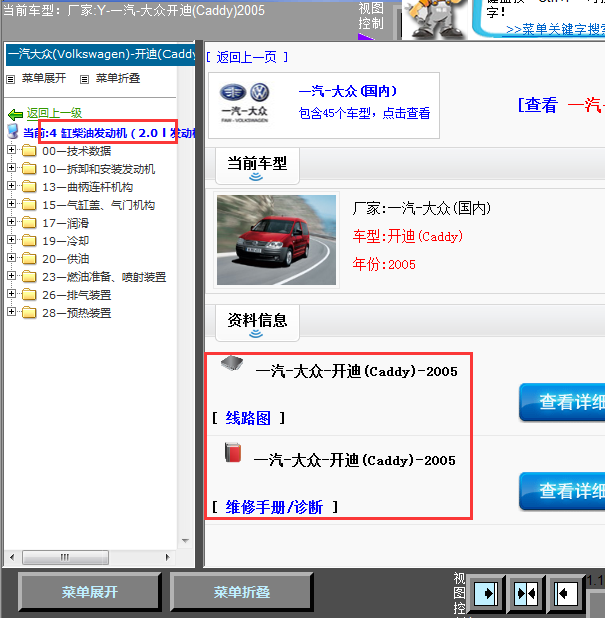Click the tree vertical scroll down arrow
The height and width of the screenshot is (618, 605).
tap(185, 540)
